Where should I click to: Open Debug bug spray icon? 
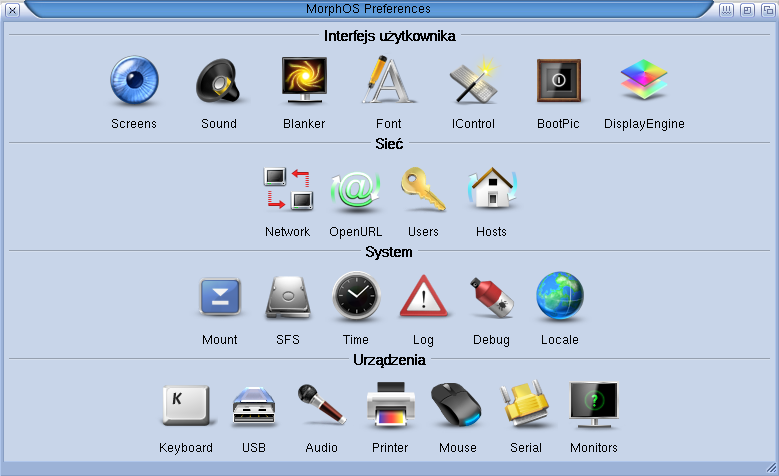[492, 297]
